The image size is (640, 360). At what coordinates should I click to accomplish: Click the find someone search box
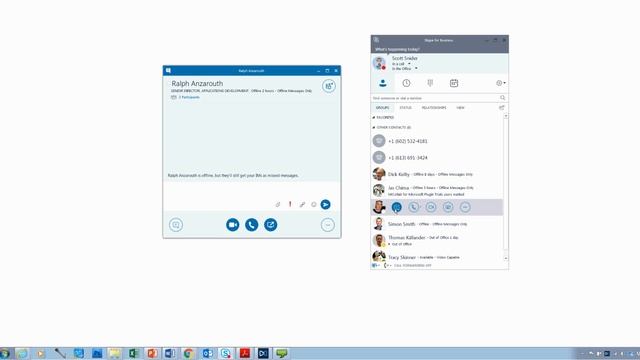click(435, 98)
